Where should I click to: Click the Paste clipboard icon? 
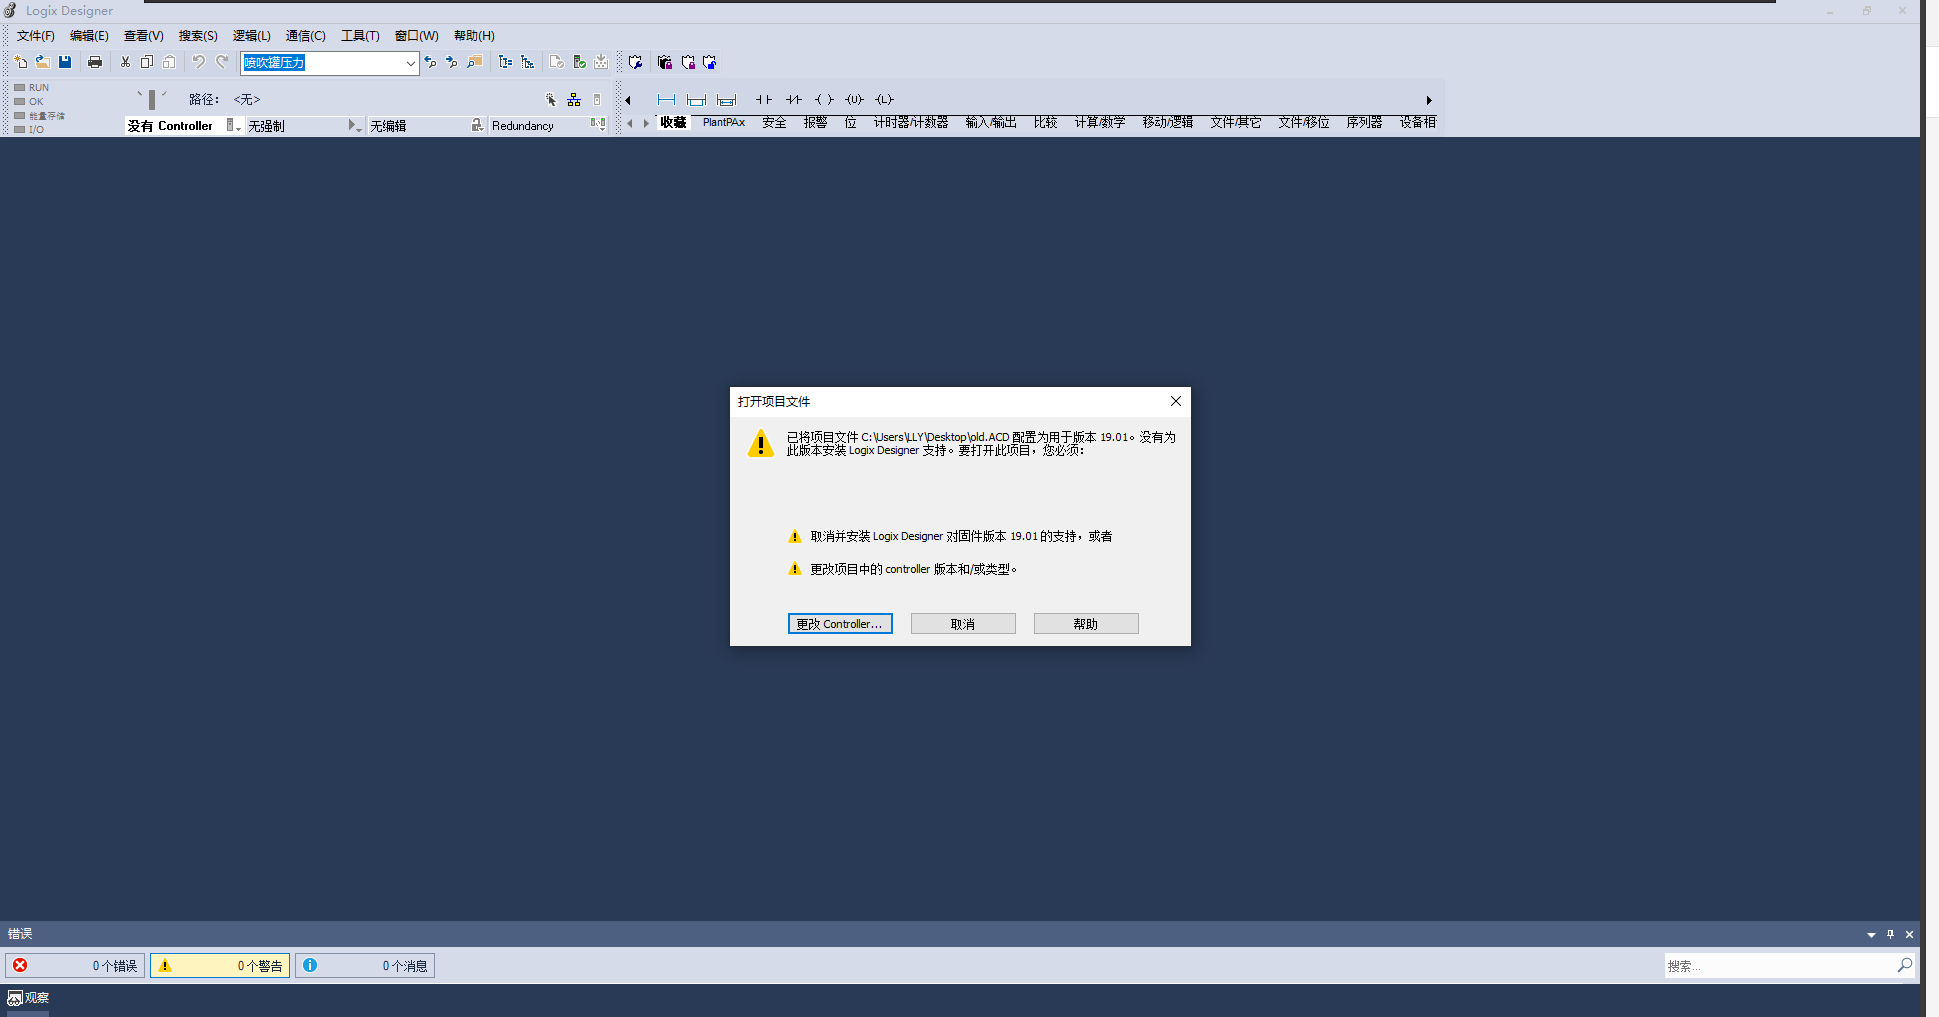[169, 62]
